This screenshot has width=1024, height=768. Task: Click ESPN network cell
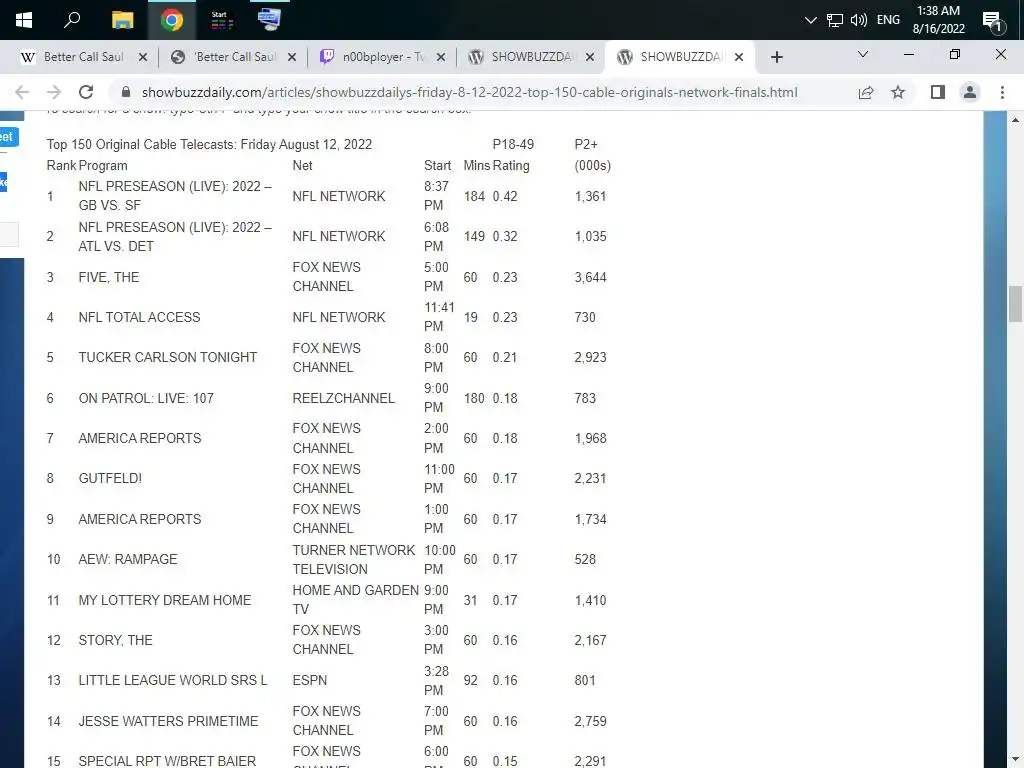(310, 680)
